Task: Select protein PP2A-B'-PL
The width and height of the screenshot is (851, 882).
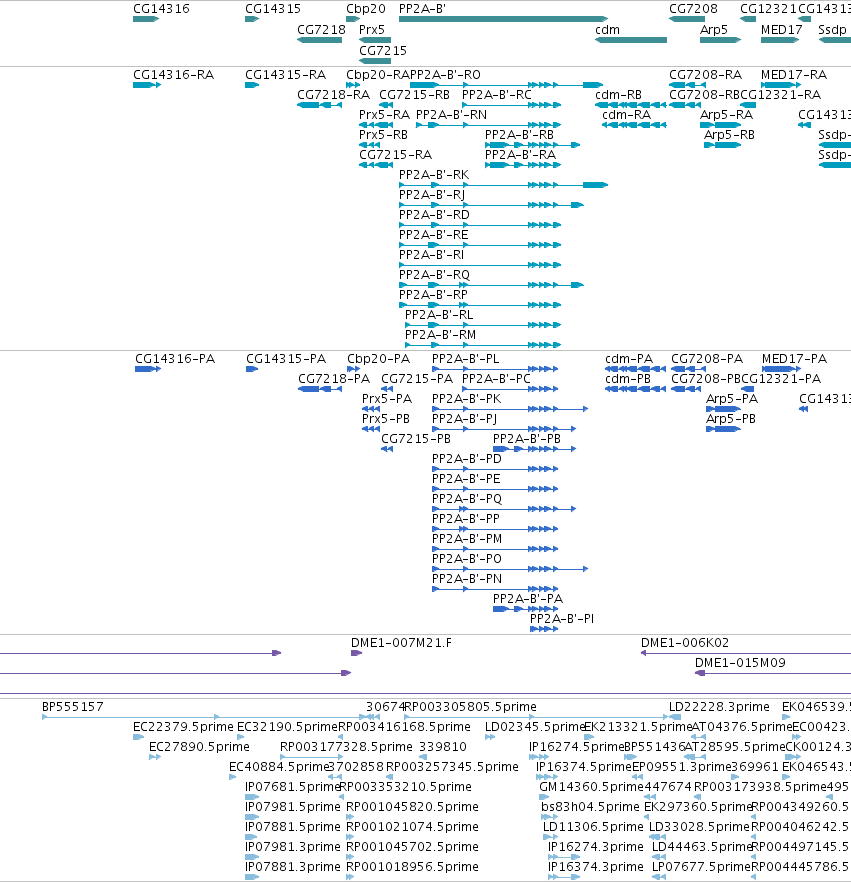Action: [466, 359]
